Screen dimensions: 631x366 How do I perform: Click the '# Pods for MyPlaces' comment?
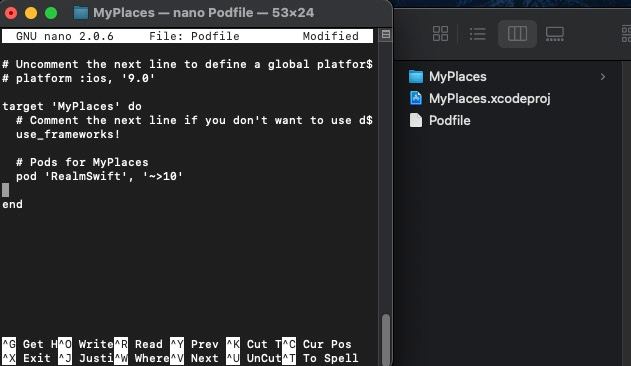tap(82, 162)
